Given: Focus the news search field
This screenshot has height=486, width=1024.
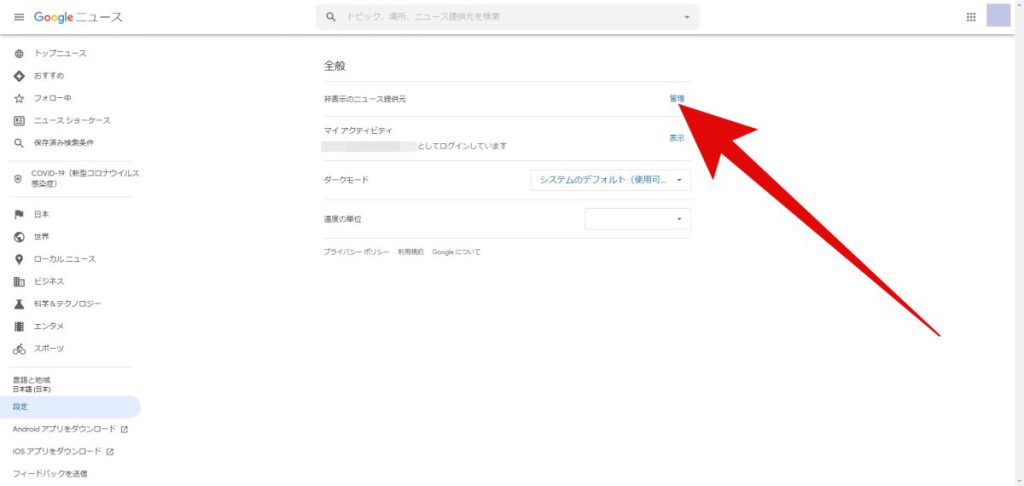Looking at the screenshot, I should (508, 17).
